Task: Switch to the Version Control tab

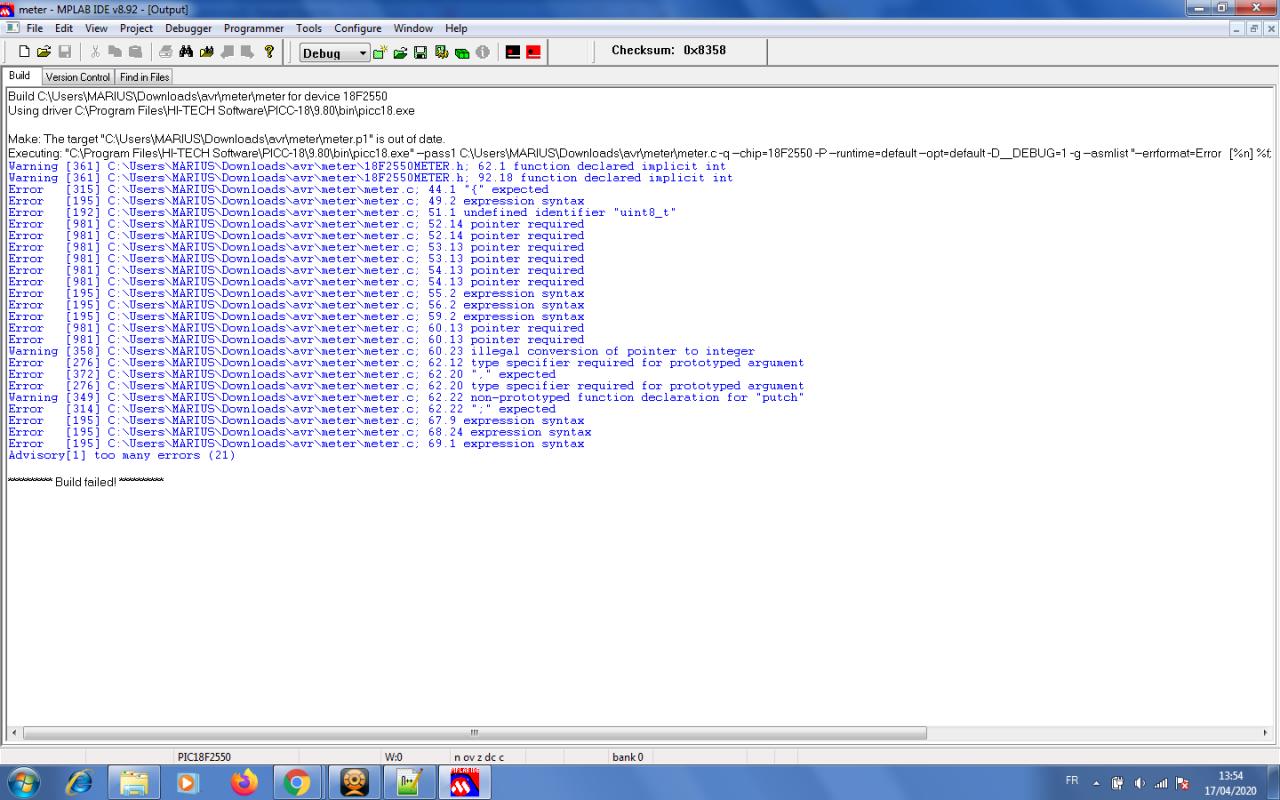Action: (x=78, y=77)
